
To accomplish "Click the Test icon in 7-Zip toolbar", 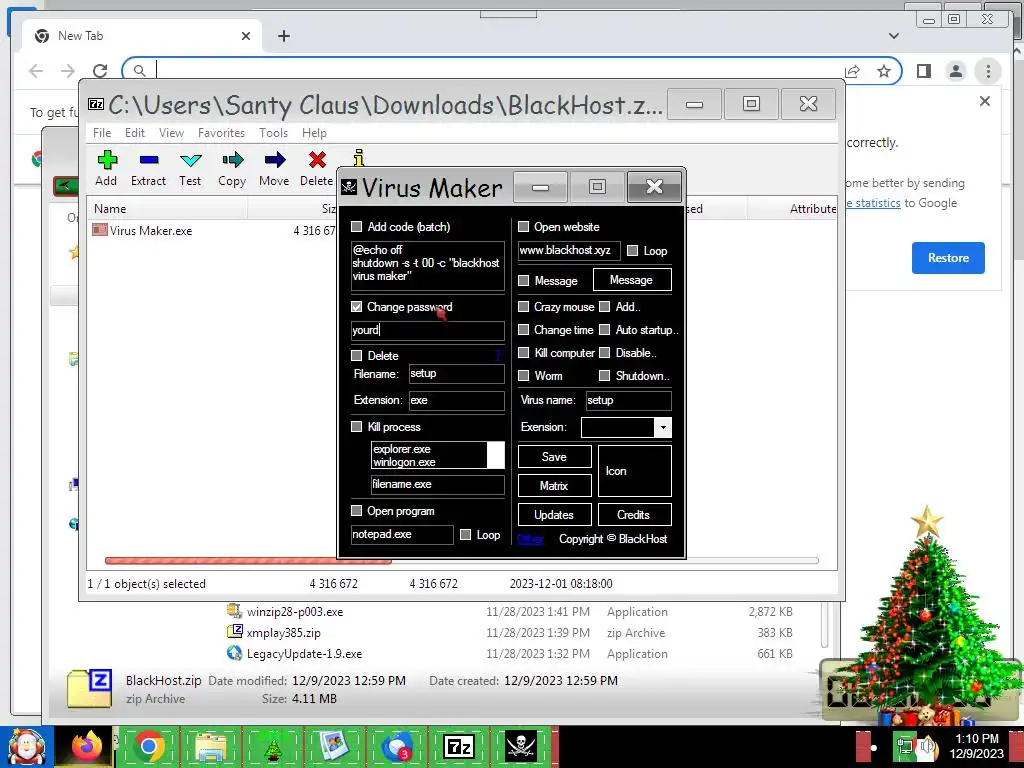I will 191,160.
